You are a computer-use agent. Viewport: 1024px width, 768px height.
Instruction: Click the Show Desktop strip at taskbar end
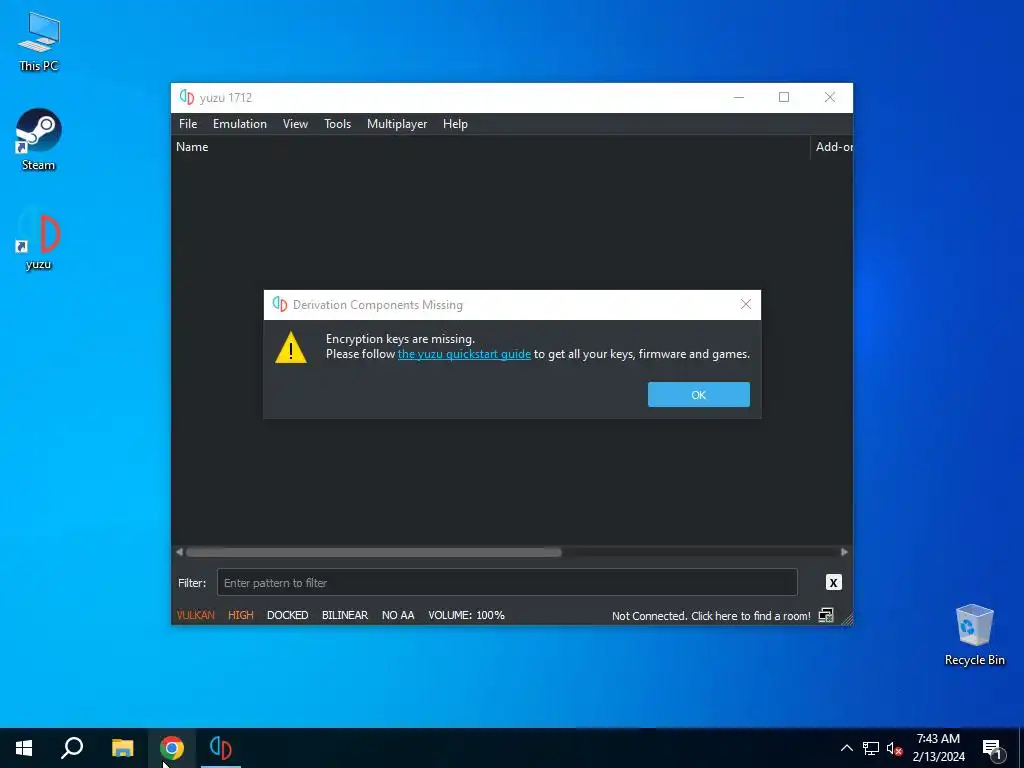point(1021,748)
